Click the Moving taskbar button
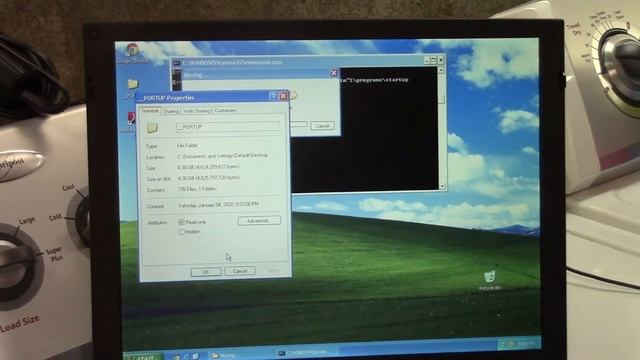 241,356
